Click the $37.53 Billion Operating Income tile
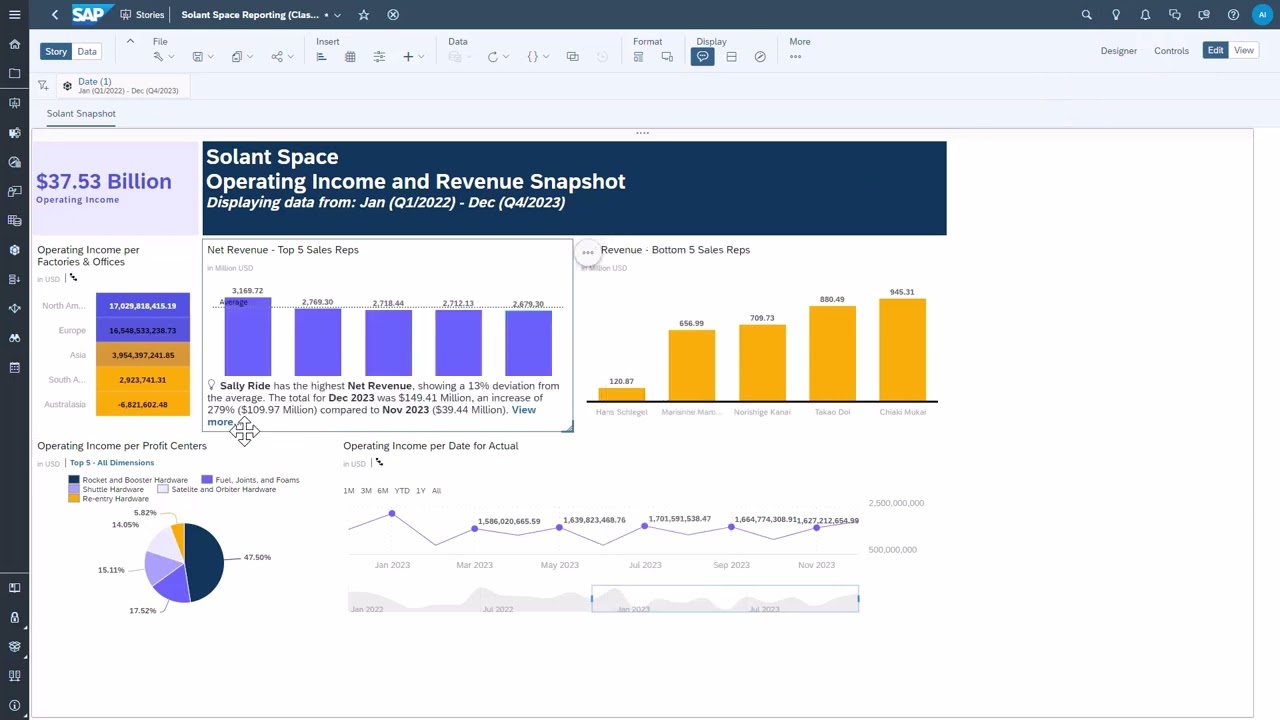Viewport: 1280px width, 720px height. point(116,187)
